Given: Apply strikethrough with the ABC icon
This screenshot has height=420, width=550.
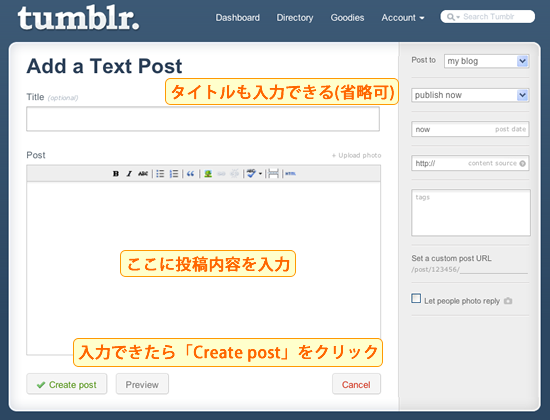Looking at the screenshot, I should [143, 174].
